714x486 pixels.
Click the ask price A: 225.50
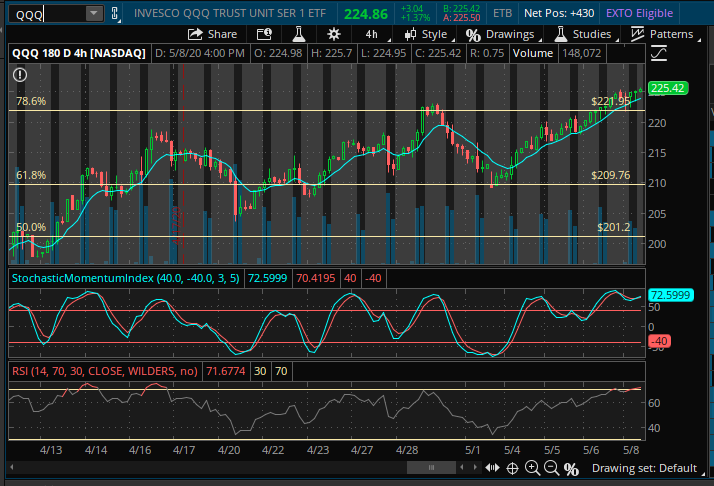(461, 18)
